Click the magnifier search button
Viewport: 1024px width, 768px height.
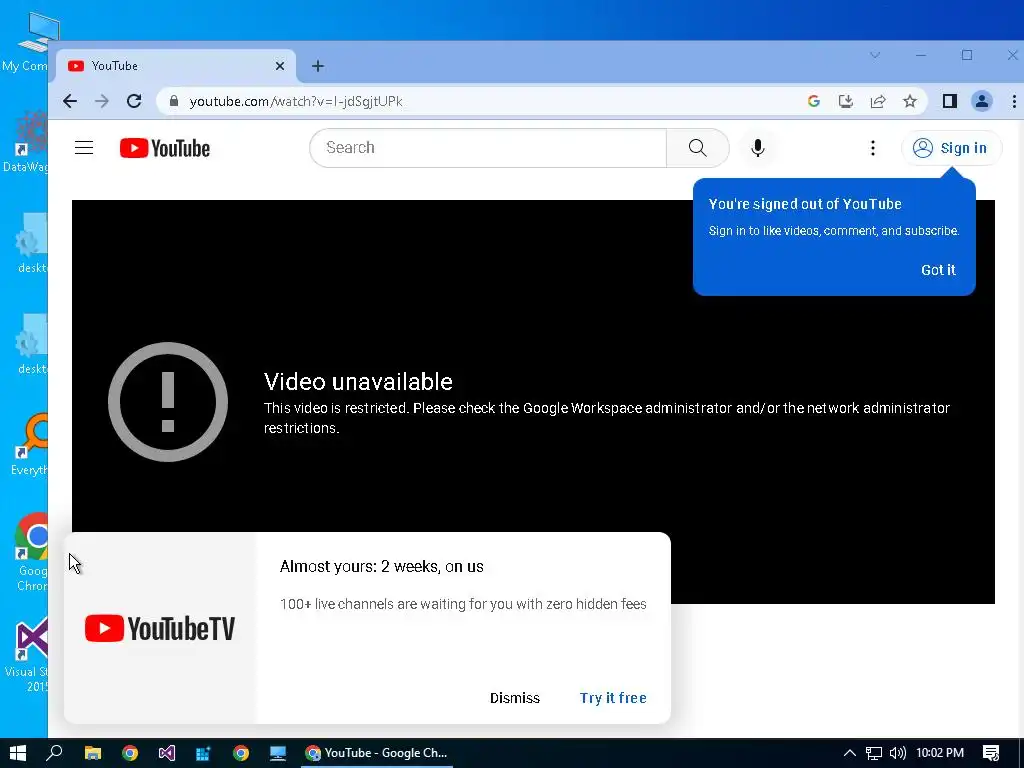coord(697,148)
